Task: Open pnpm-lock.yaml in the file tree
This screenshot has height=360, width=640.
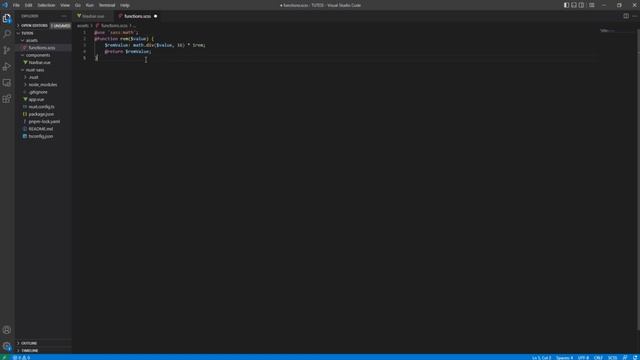Action: click(x=44, y=122)
